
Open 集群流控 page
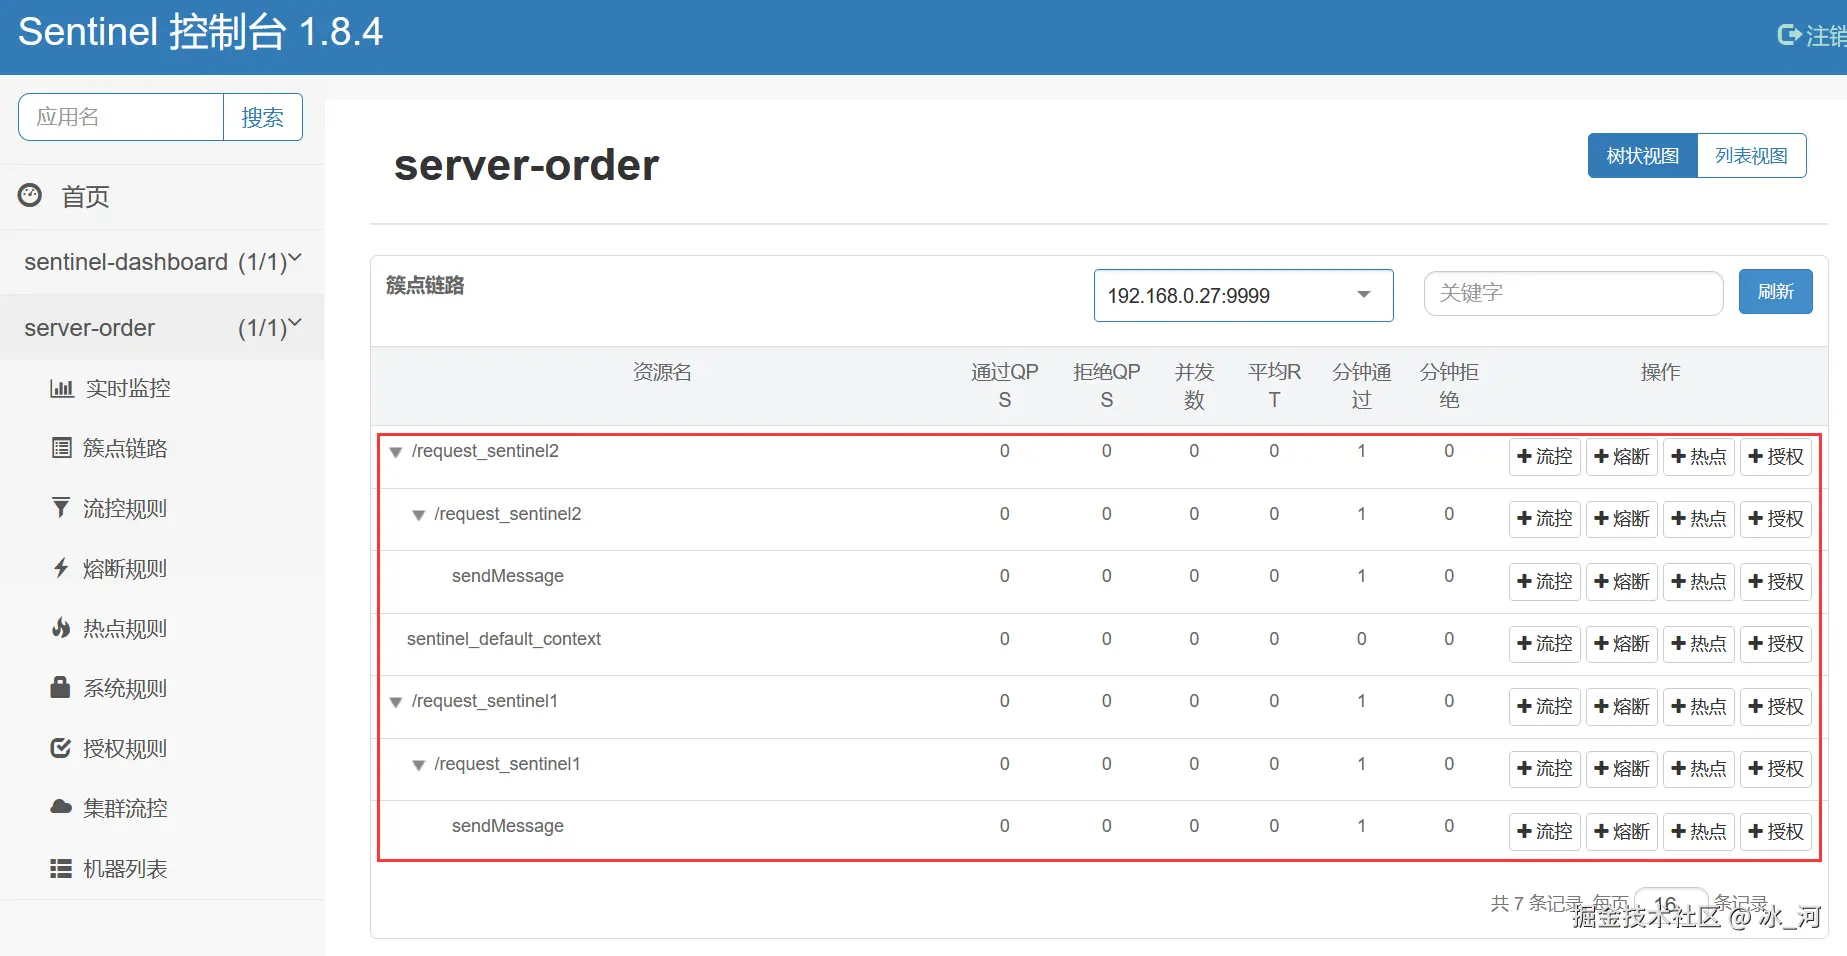pos(125,808)
